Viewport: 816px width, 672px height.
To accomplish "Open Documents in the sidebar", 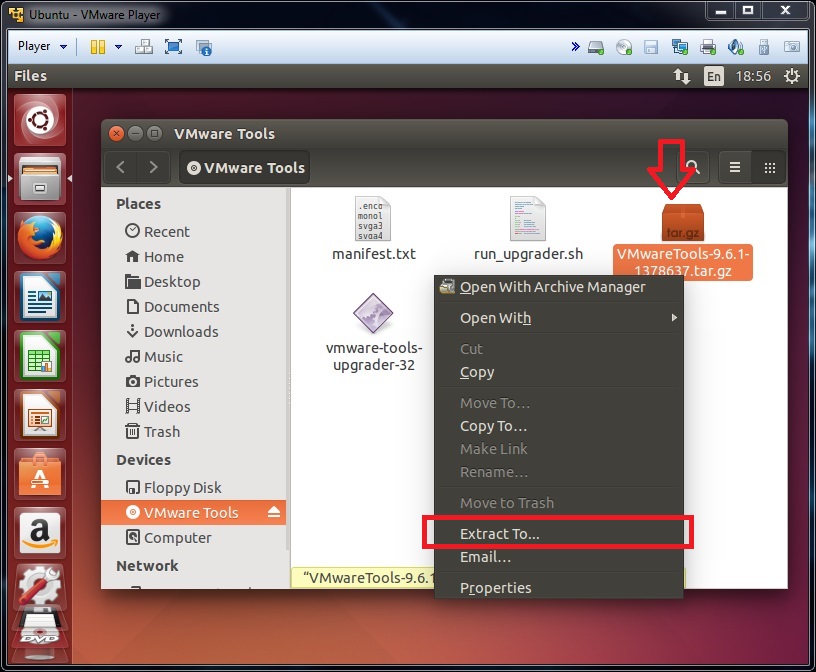I will [x=194, y=307].
